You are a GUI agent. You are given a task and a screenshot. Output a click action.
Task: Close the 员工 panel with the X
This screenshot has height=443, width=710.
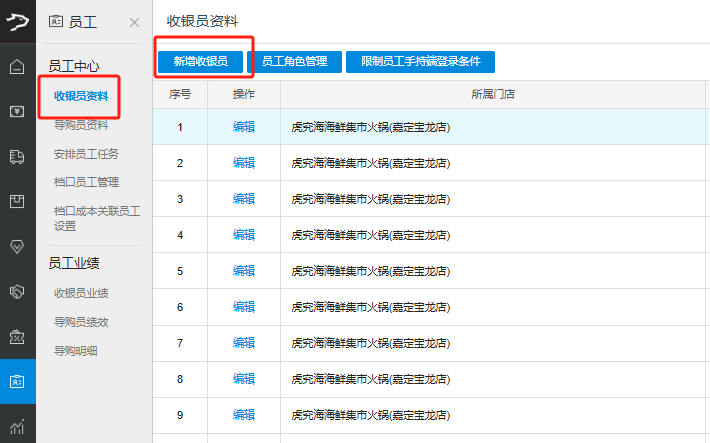tap(134, 22)
